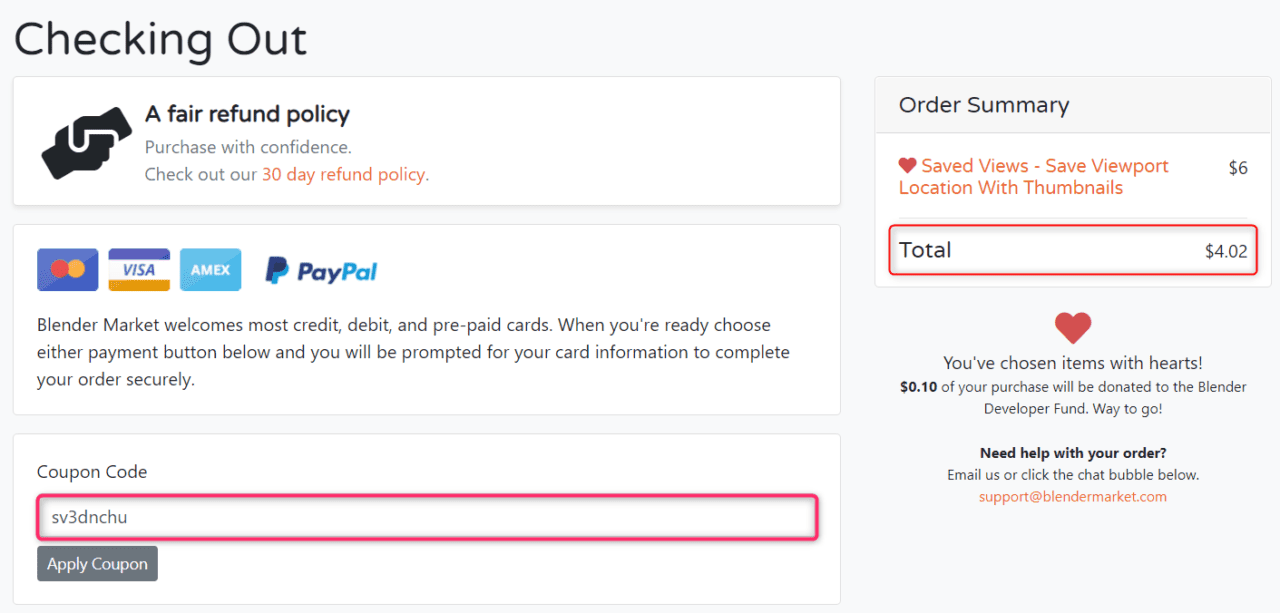
Task: Click the Checking Out page heading
Action: click(160, 38)
